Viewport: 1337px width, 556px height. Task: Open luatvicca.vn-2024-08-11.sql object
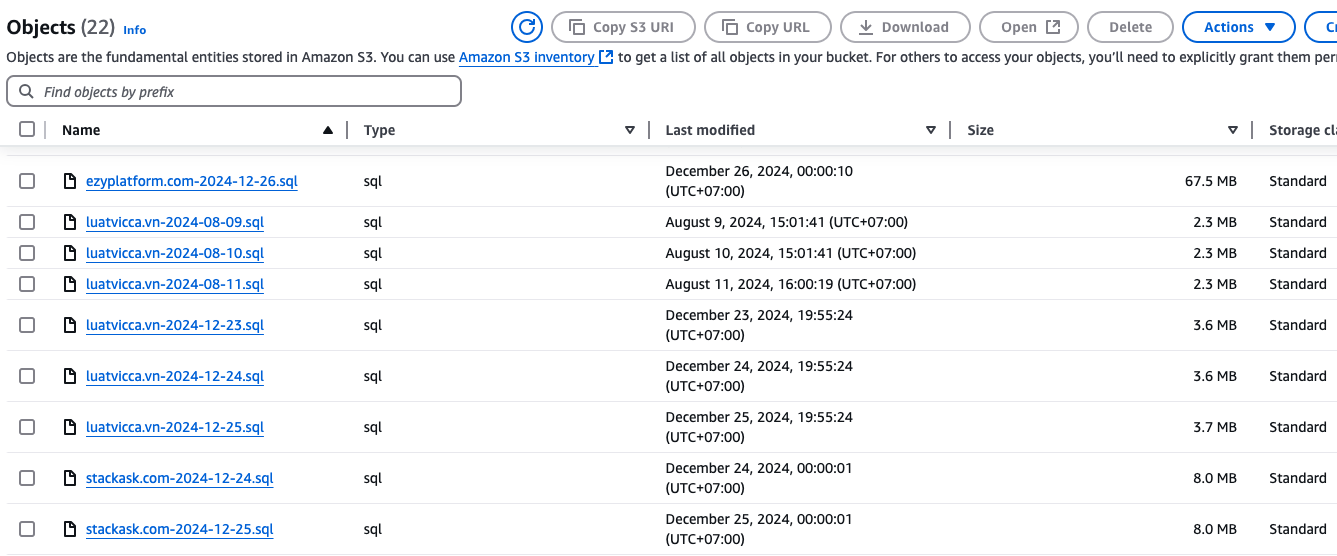click(x=175, y=284)
